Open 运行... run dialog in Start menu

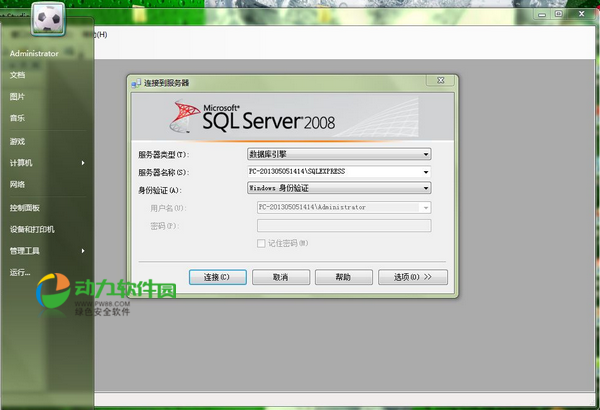point(20,272)
